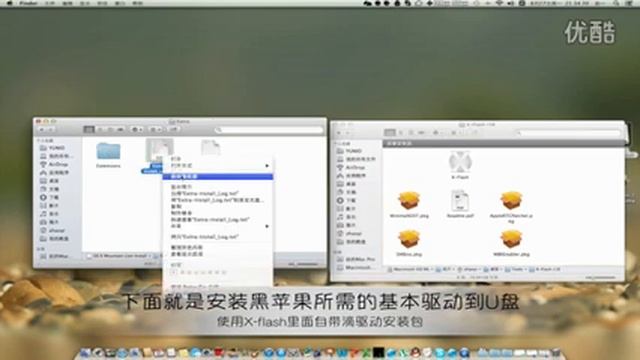Viewport: 640px width, 360px height.
Task: Open the action gear menu in Extra window
Action: tap(136, 129)
